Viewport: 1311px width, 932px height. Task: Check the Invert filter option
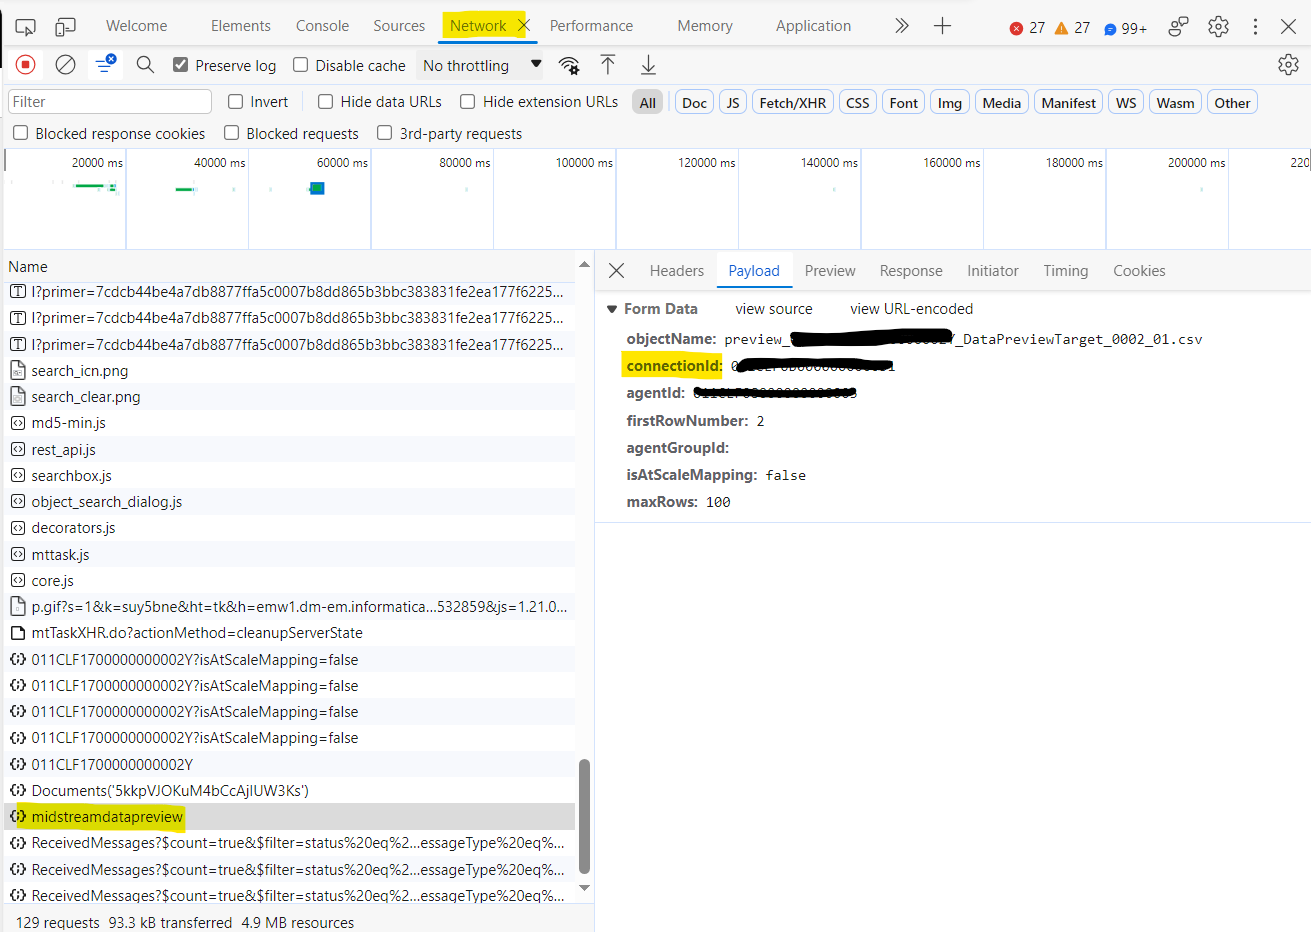point(236,101)
